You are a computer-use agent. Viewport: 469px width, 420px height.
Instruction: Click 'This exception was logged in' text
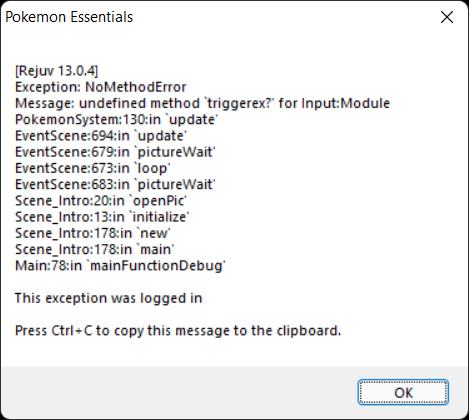[109, 298]
